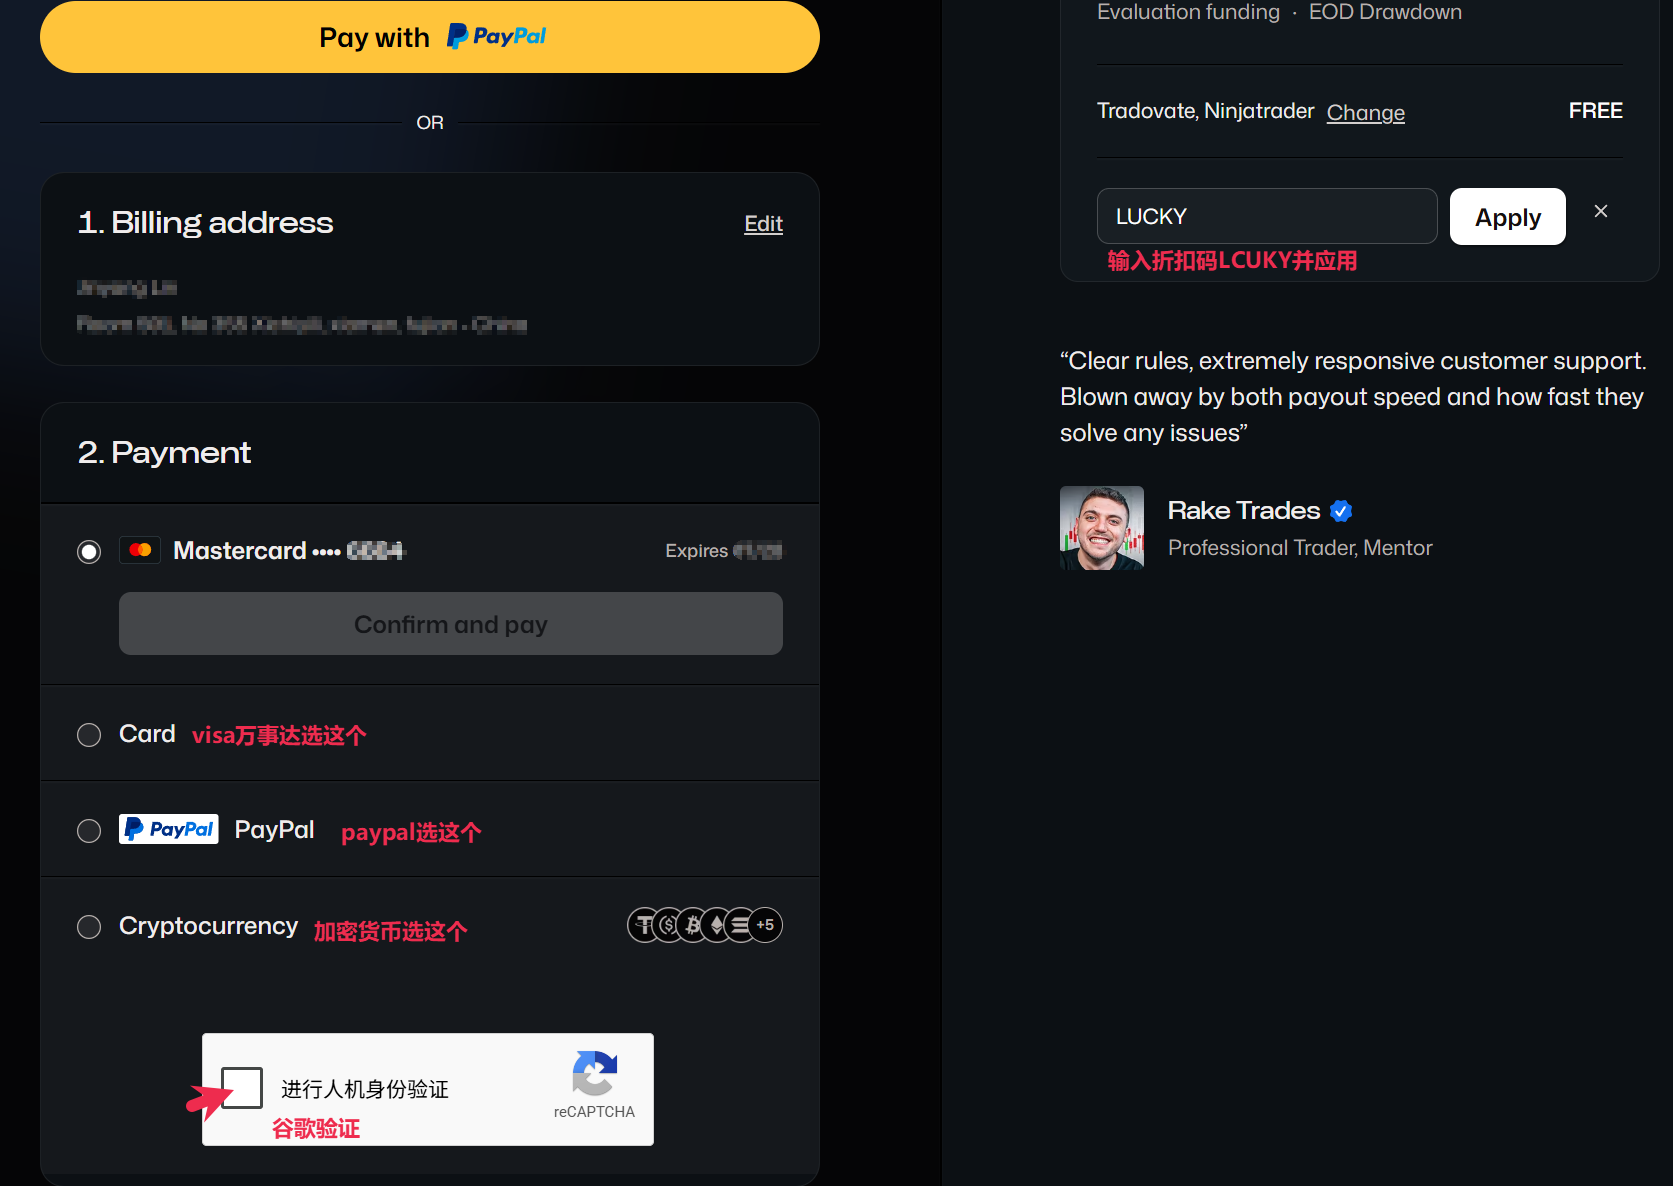Click the 'Tradovate, Ninjatrader' text

tap(1205, 111)
